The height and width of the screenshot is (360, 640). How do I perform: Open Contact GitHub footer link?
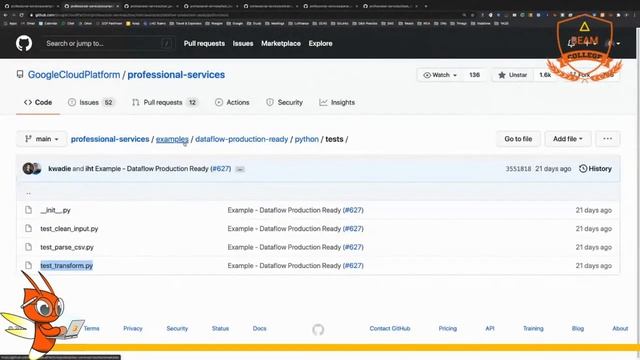[x=390, y=328]
